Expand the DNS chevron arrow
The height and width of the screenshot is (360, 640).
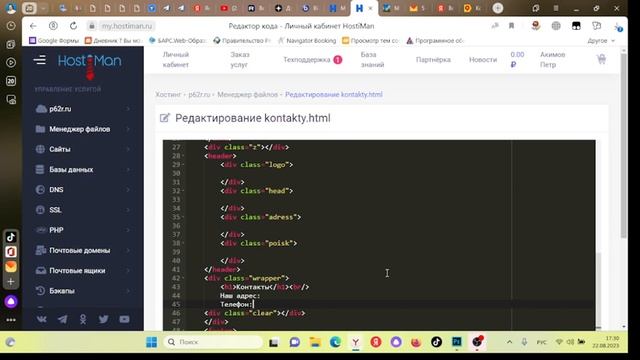click(x=128, y=190)
